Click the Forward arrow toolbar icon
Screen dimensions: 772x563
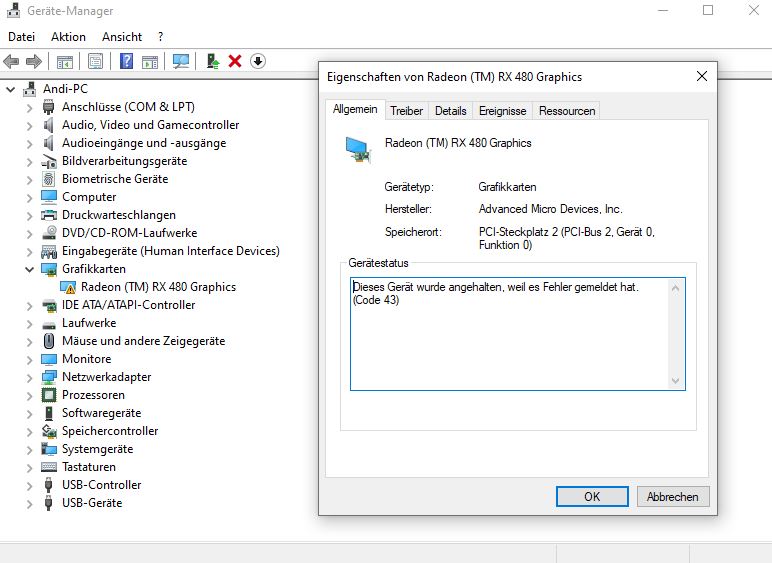[x=33, y=62]
